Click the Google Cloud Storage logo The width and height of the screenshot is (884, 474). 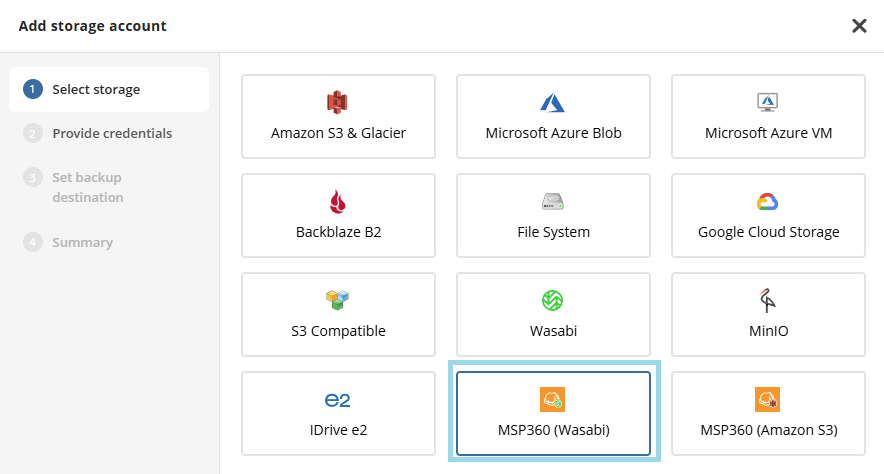(x=768, y=202)
